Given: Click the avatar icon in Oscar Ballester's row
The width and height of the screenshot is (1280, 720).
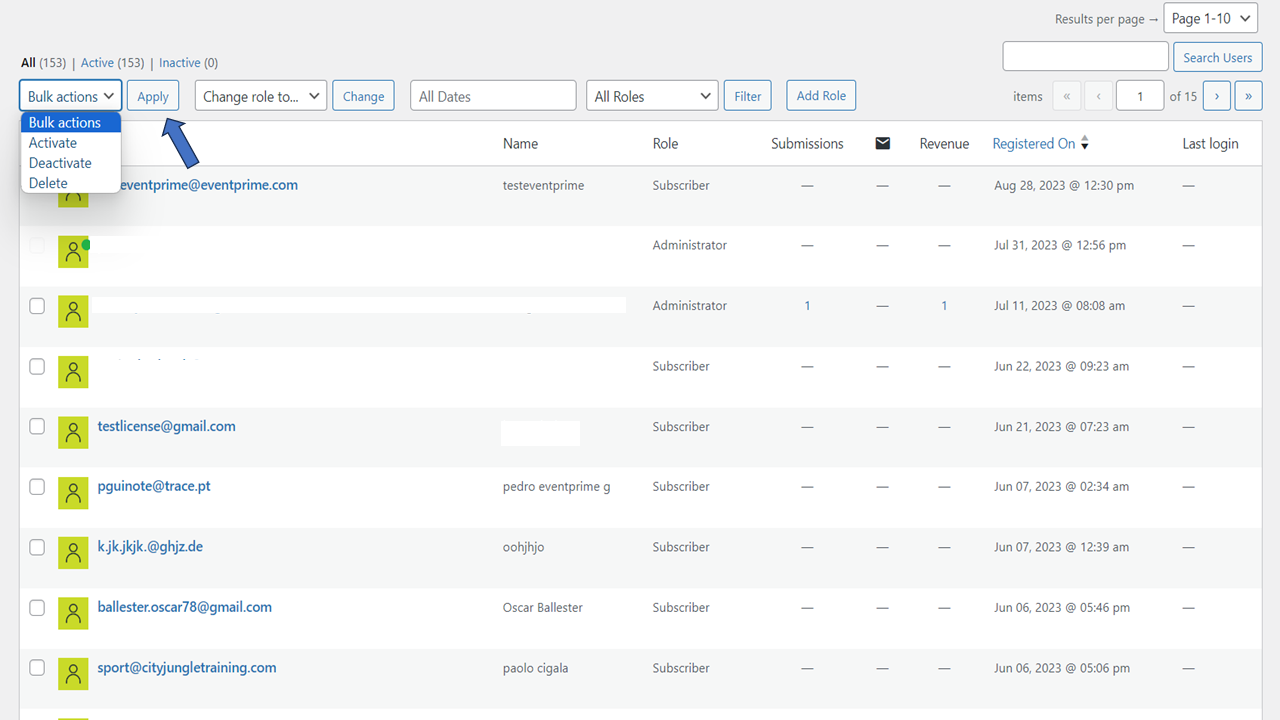Looking at the screenshot, I should pyautogui.click(x=73, y=613).
